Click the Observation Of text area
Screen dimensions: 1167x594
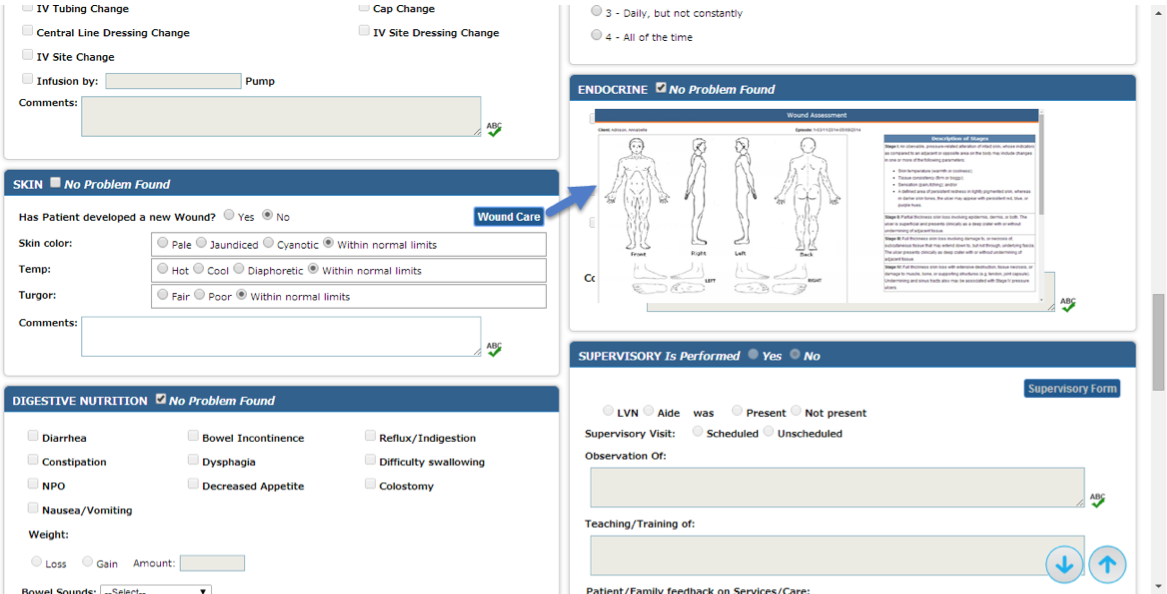point(837,488)
